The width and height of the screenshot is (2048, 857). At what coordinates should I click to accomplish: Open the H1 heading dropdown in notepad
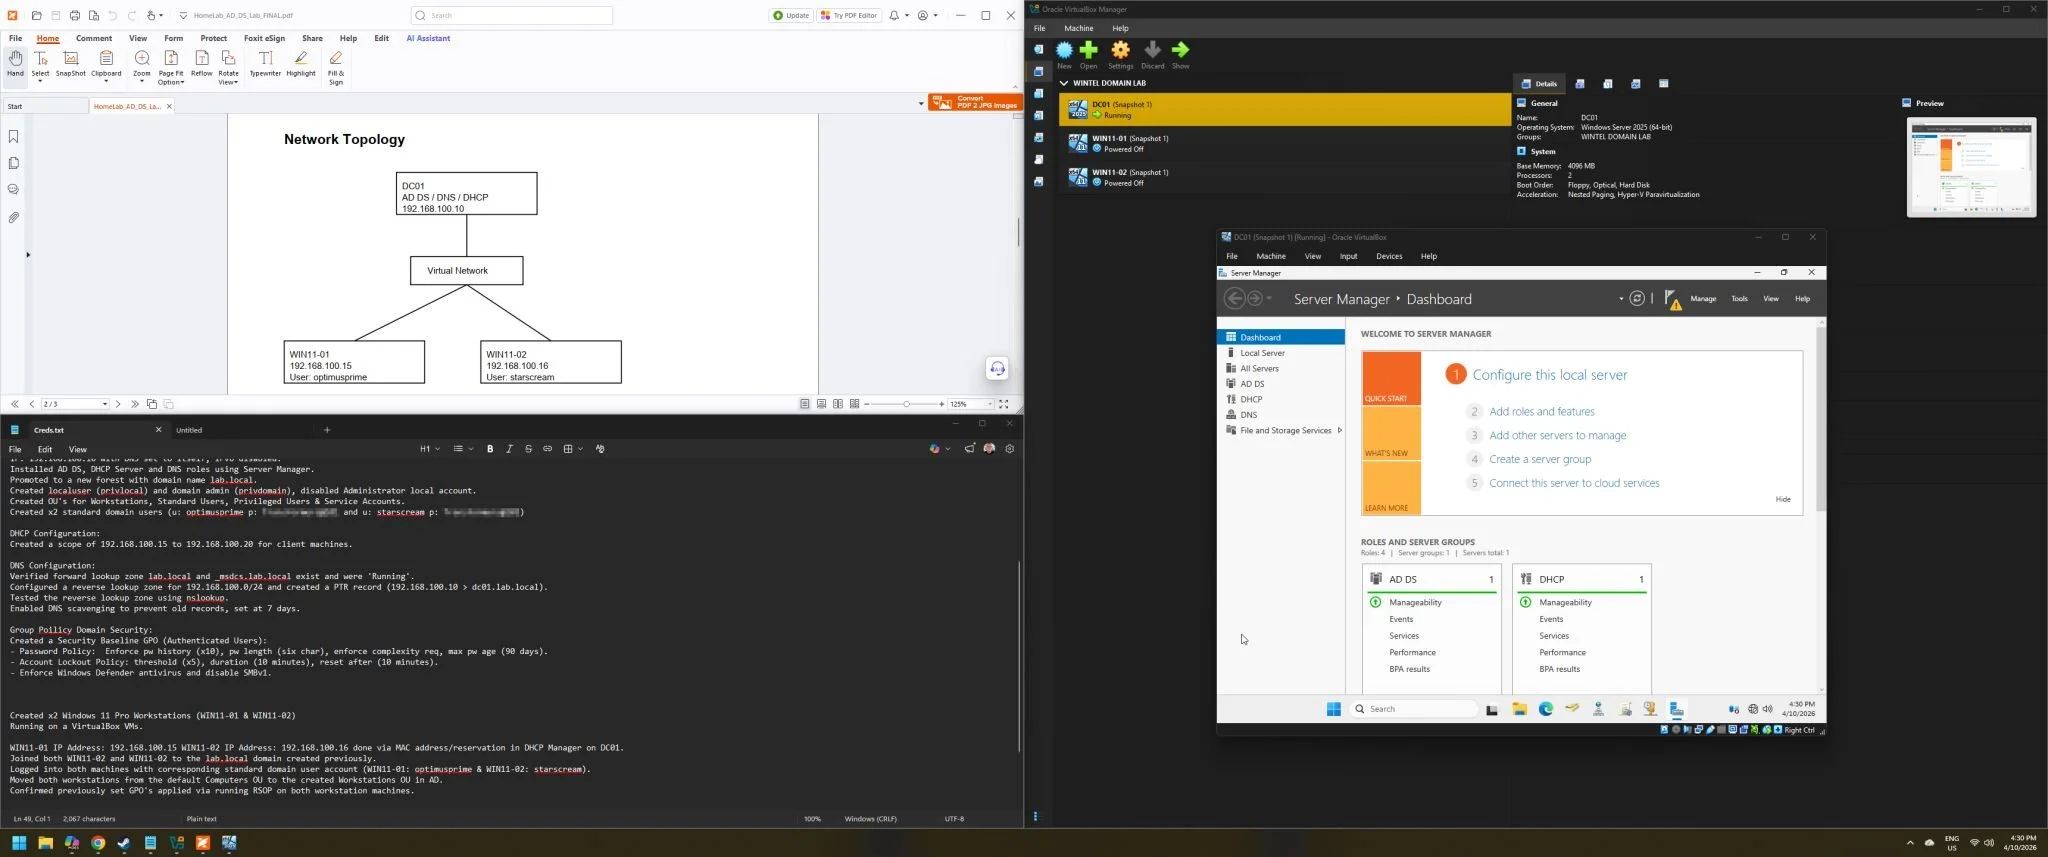[428, 449]
